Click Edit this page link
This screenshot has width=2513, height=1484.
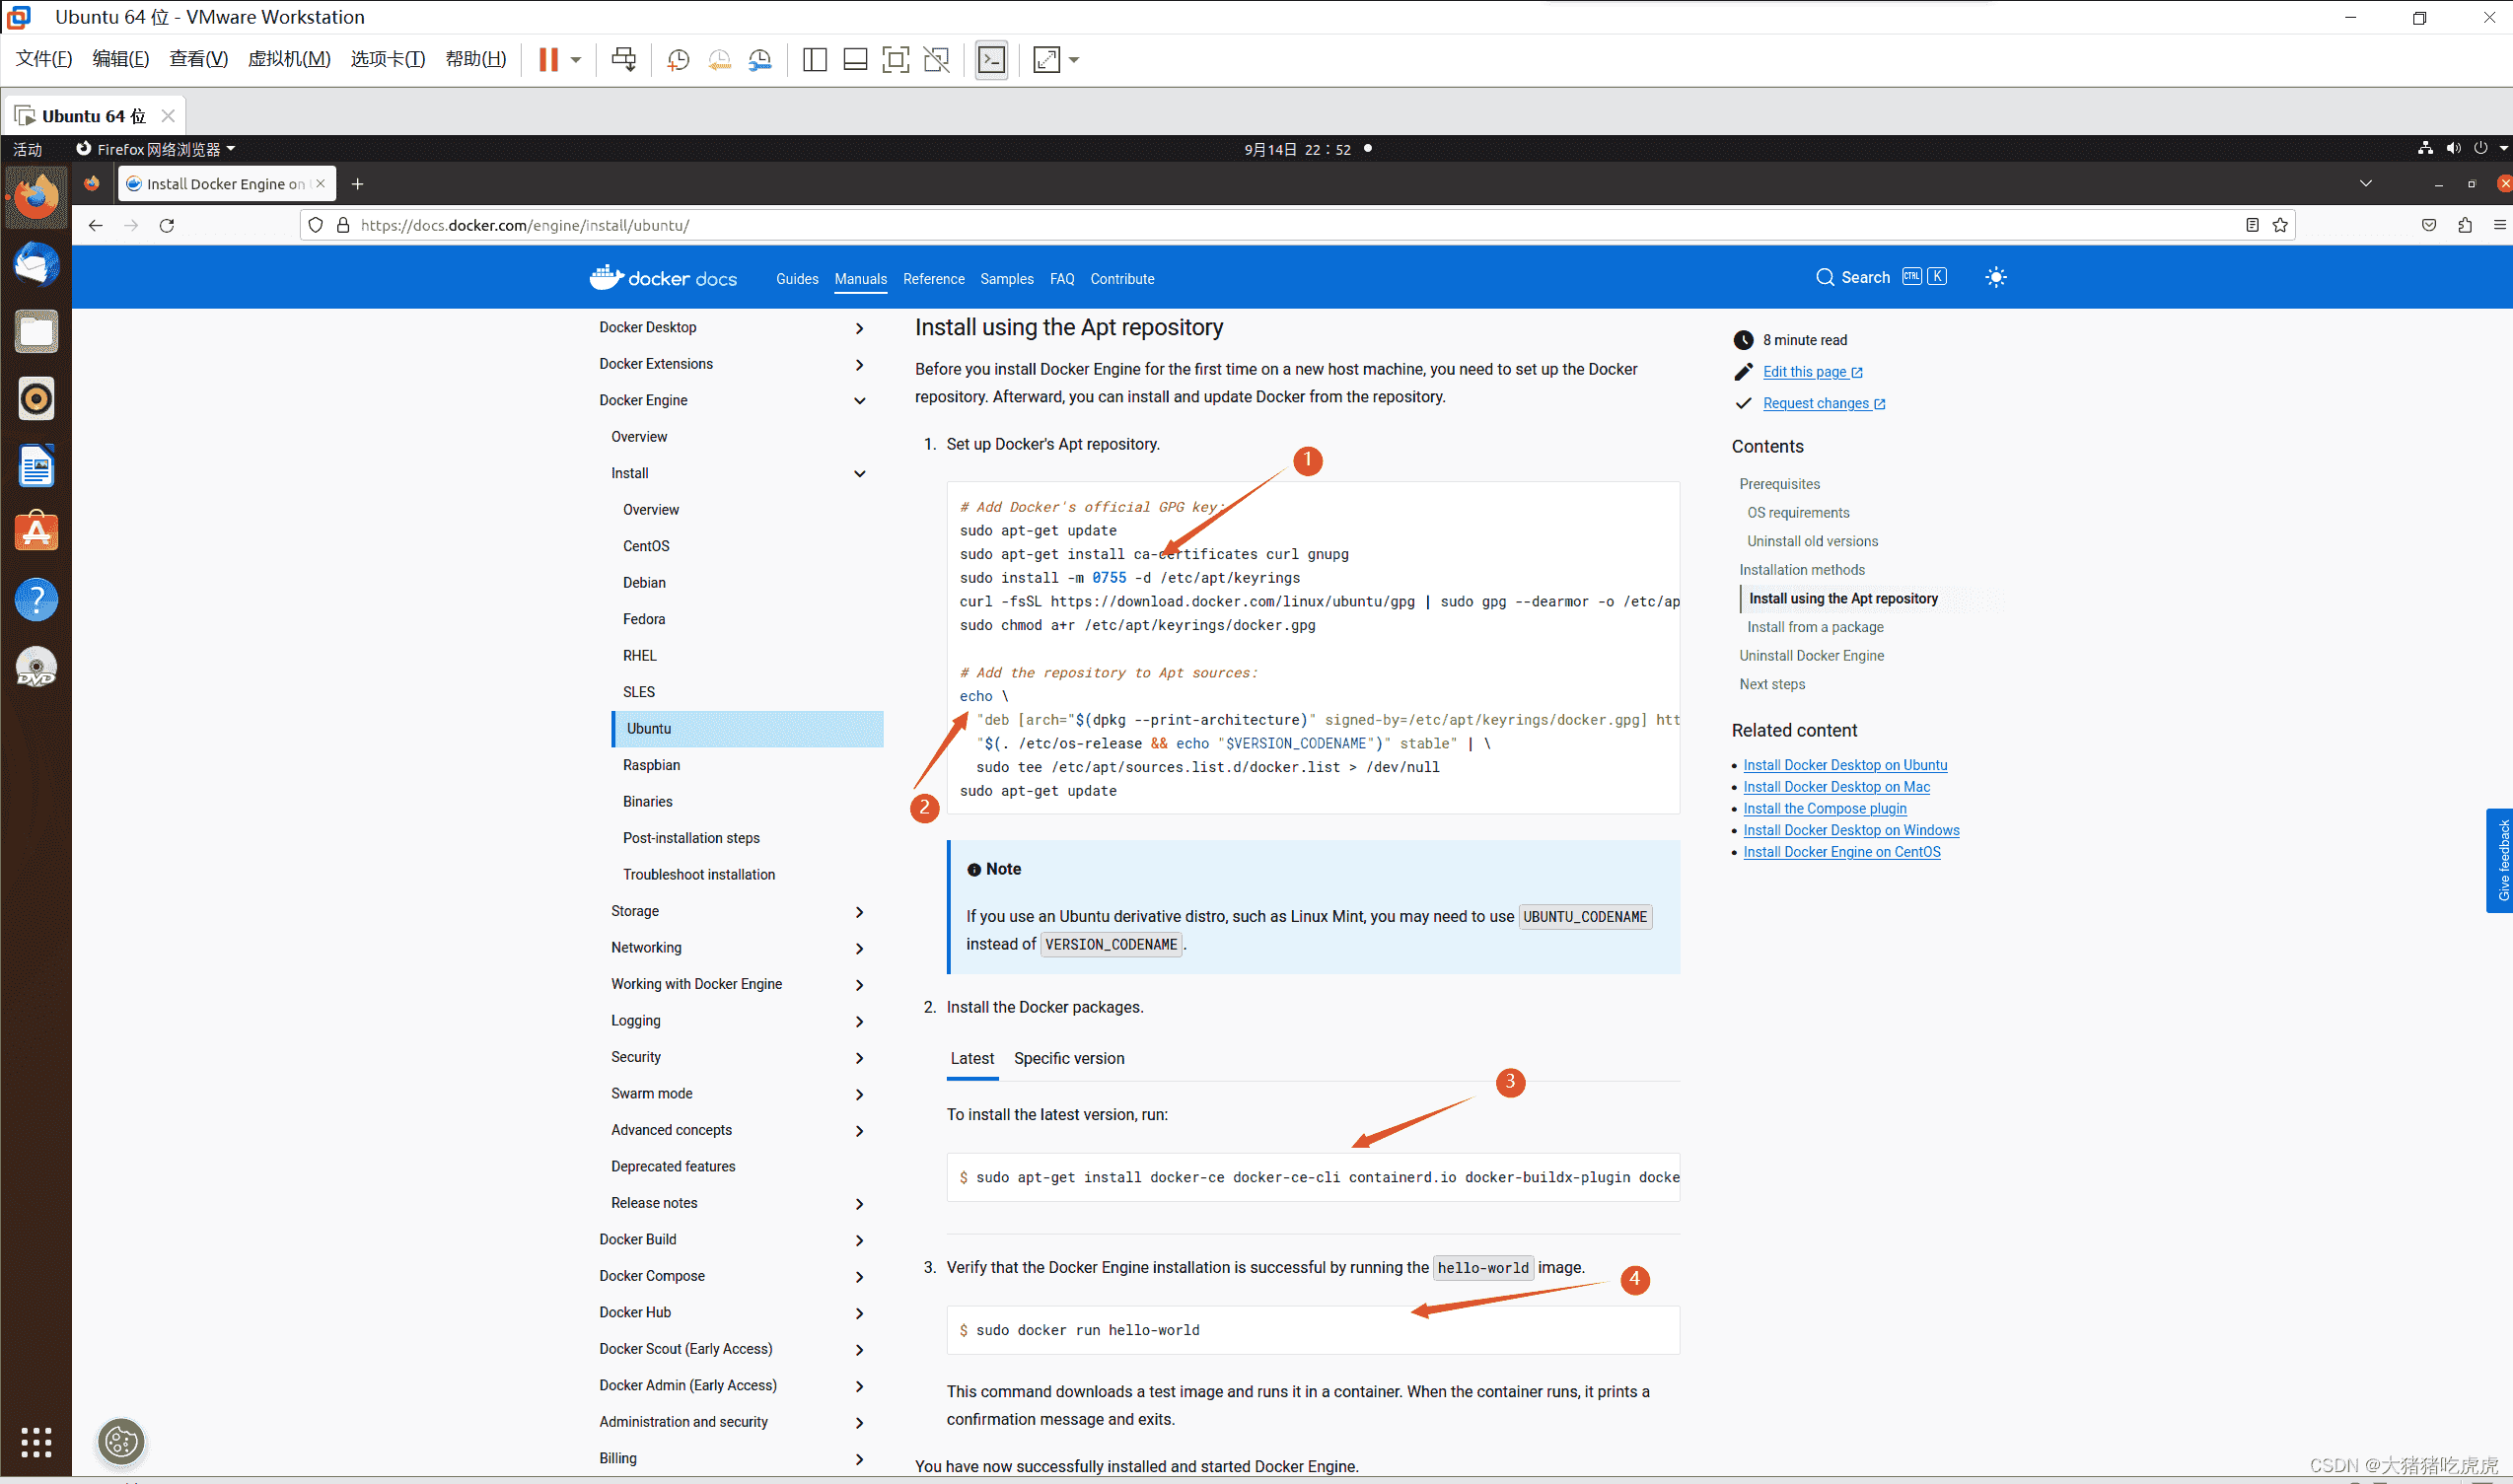click(1804, 372)
